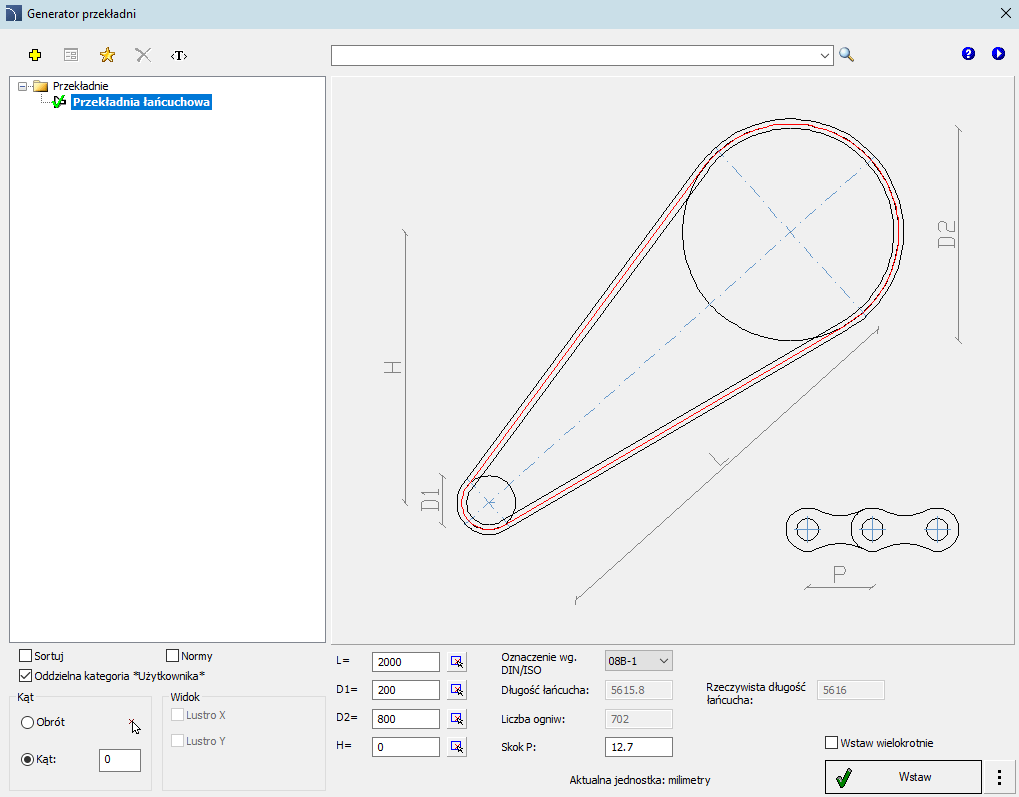Image resolution: width=1019 pixels, height=797 pixels.
Task: Collapse the Przekładnie tree node
Action: pyautogui.click(x=23, y=86)
